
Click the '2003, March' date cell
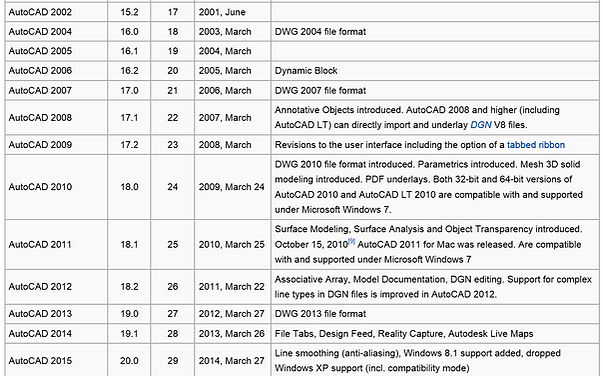pyautogui.click(x=233, y=32)
